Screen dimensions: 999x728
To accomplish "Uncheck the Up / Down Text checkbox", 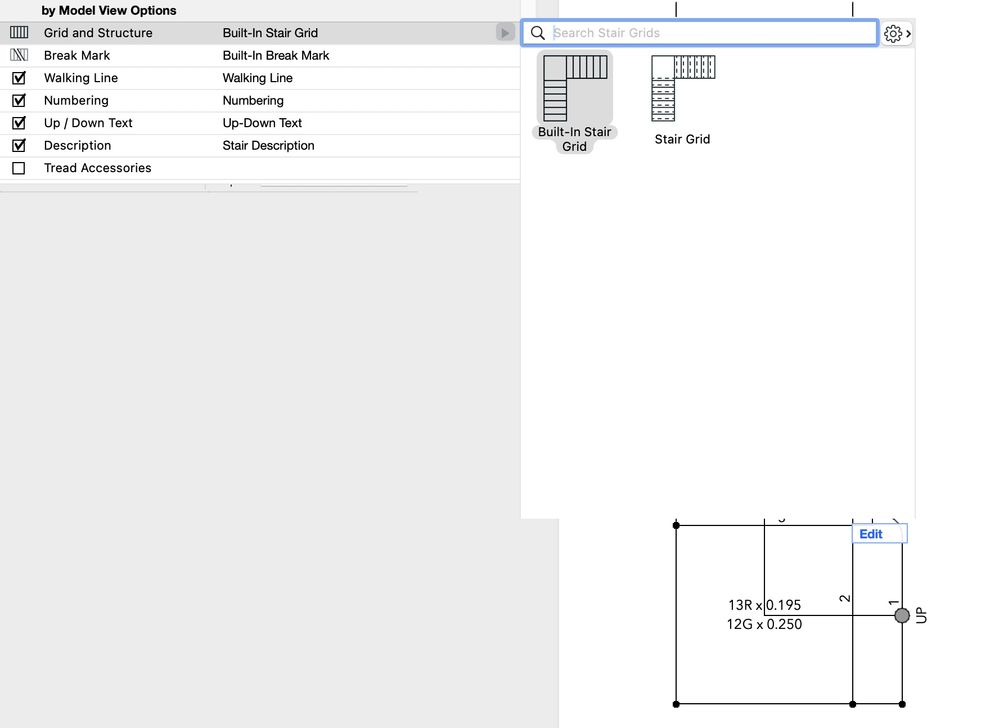I will (19, 123).
